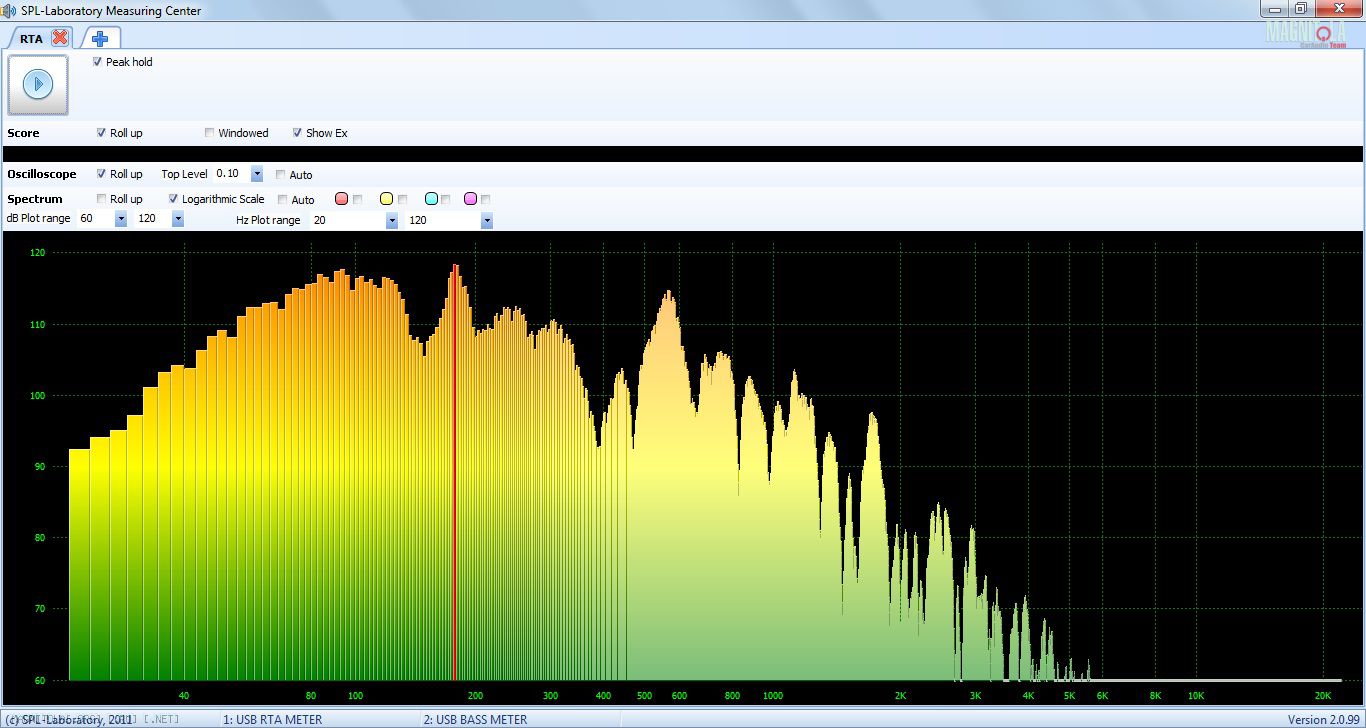The height and width of the screenshot is (728, 1366).
Task: Toggle Score Roll up checkbox
Action: tap(102, 133)
